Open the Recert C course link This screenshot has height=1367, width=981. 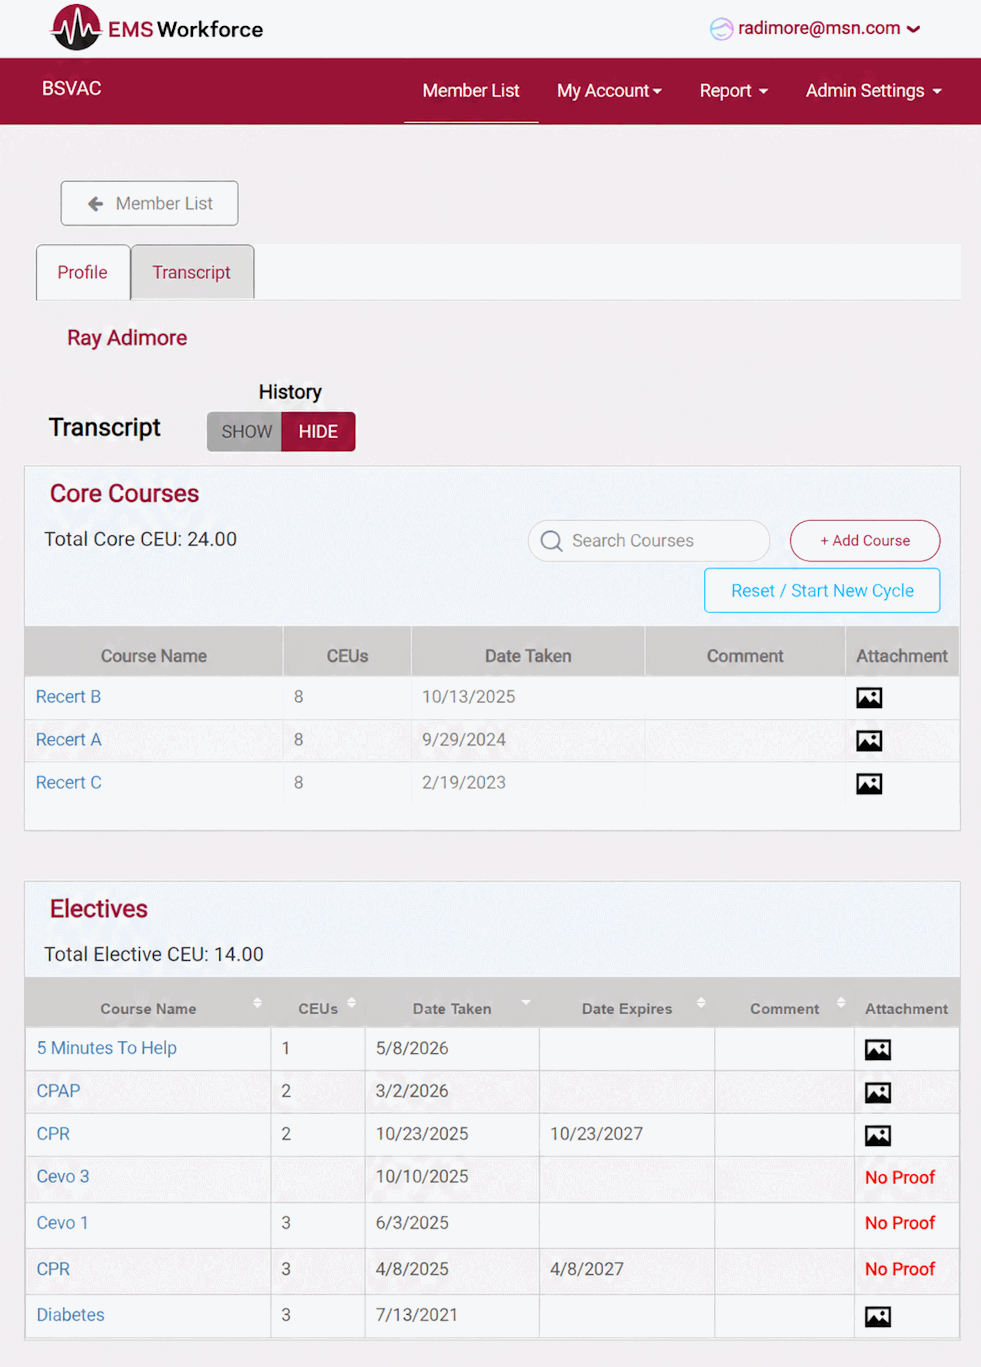(68, 783)
